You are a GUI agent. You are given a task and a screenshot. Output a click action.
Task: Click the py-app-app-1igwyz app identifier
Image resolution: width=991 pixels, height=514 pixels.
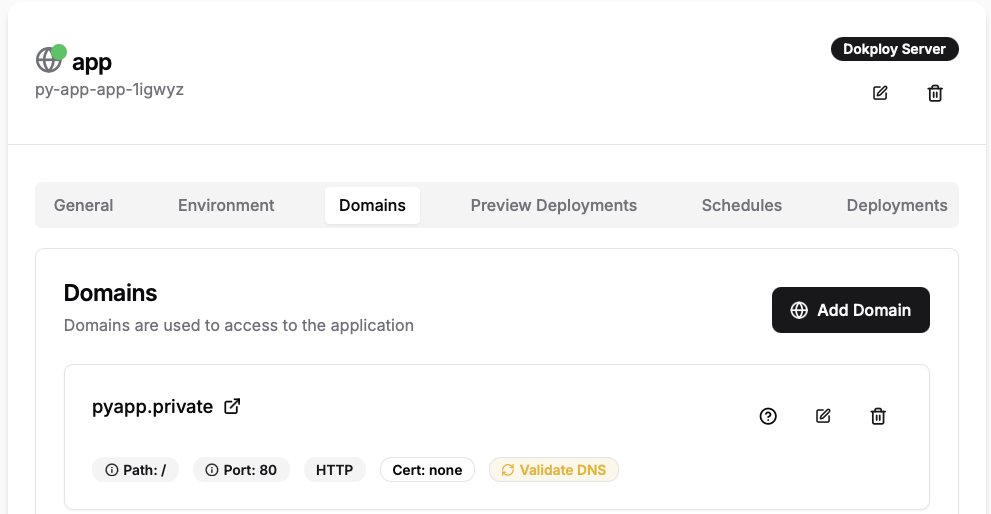(109, 90)
